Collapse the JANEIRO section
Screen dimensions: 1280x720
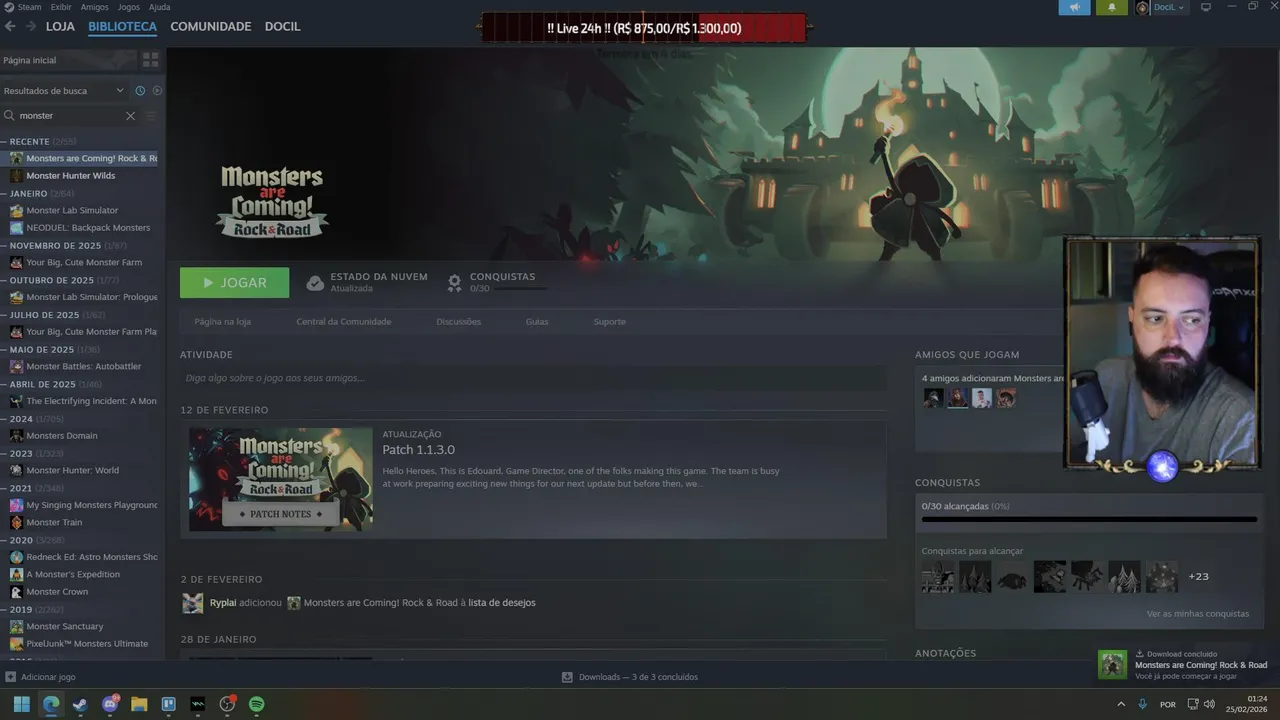(x=4, y=193)
